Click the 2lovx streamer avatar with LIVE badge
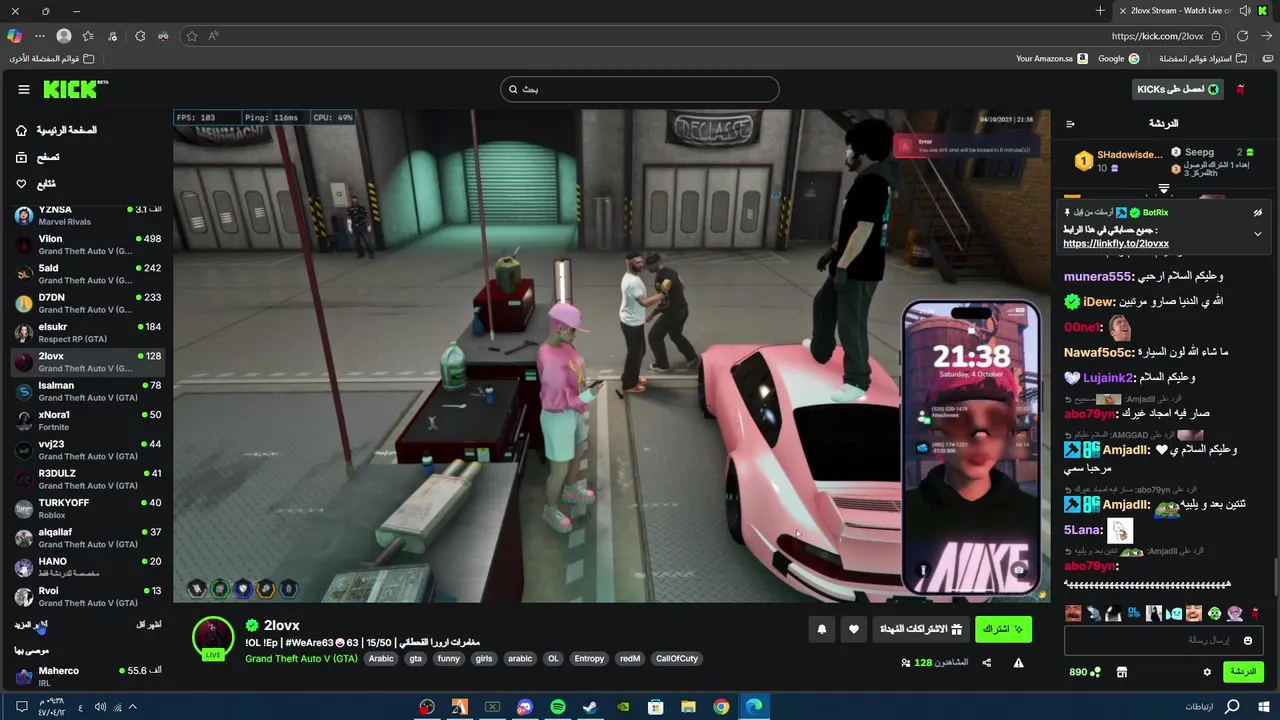Screen dimensions: 1280x720 tap(213, 639)
